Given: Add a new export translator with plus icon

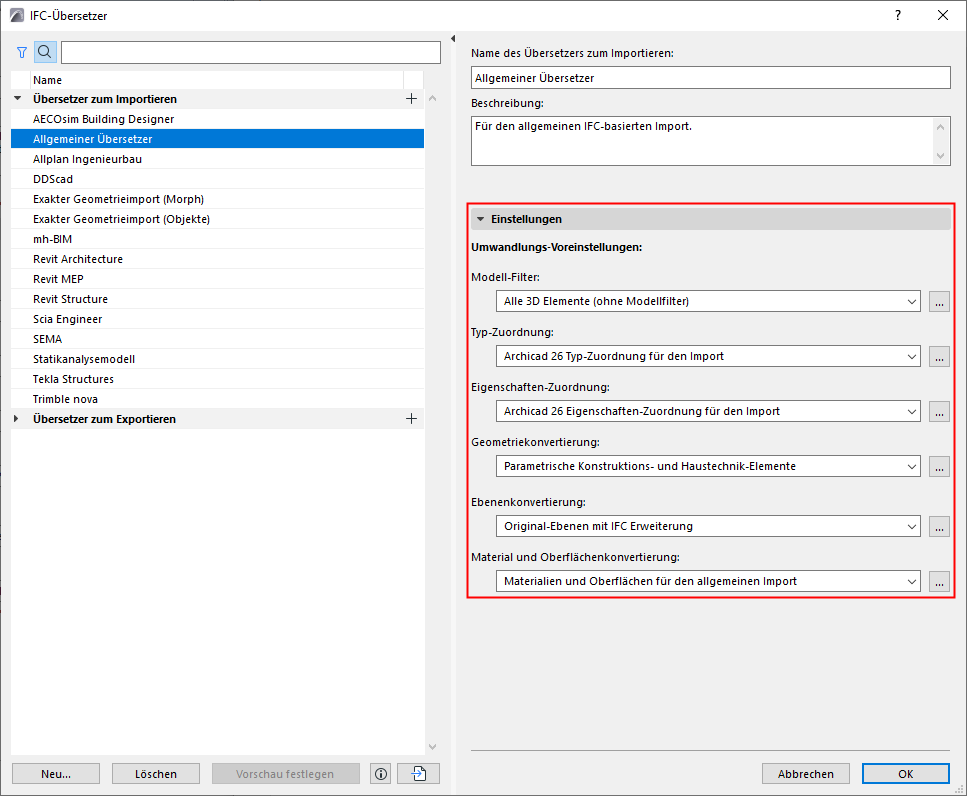Looking at the screenshot, I should [411, 419].
